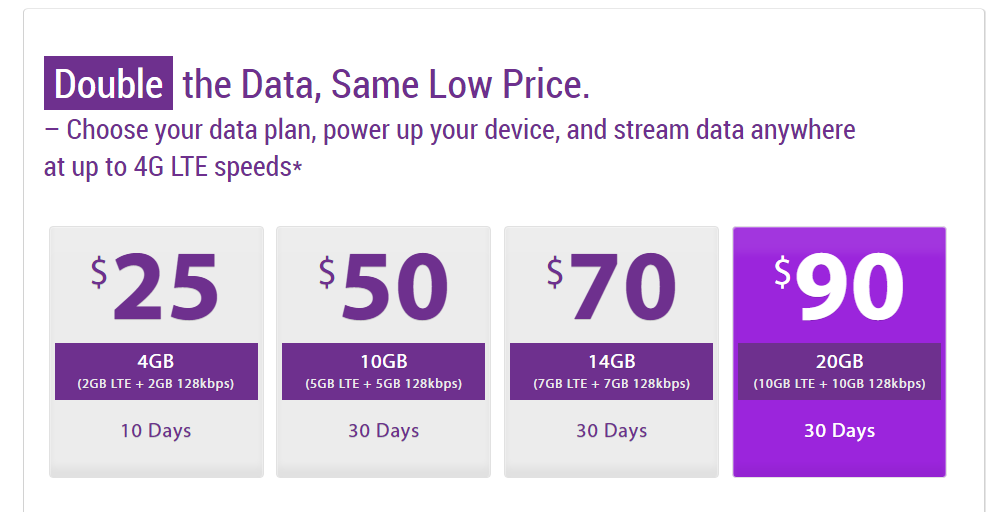Select the $70 plan price
Viewport: 1004px width, 512px height.
point(611,287)
